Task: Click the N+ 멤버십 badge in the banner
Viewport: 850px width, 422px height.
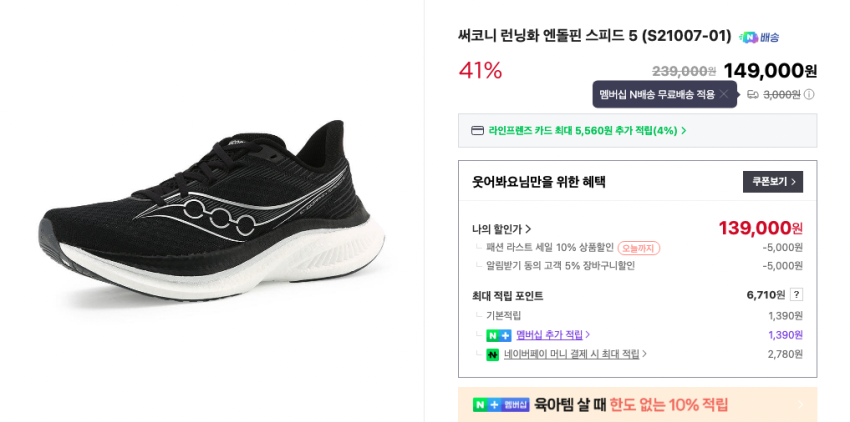Action: pos(501,405)
